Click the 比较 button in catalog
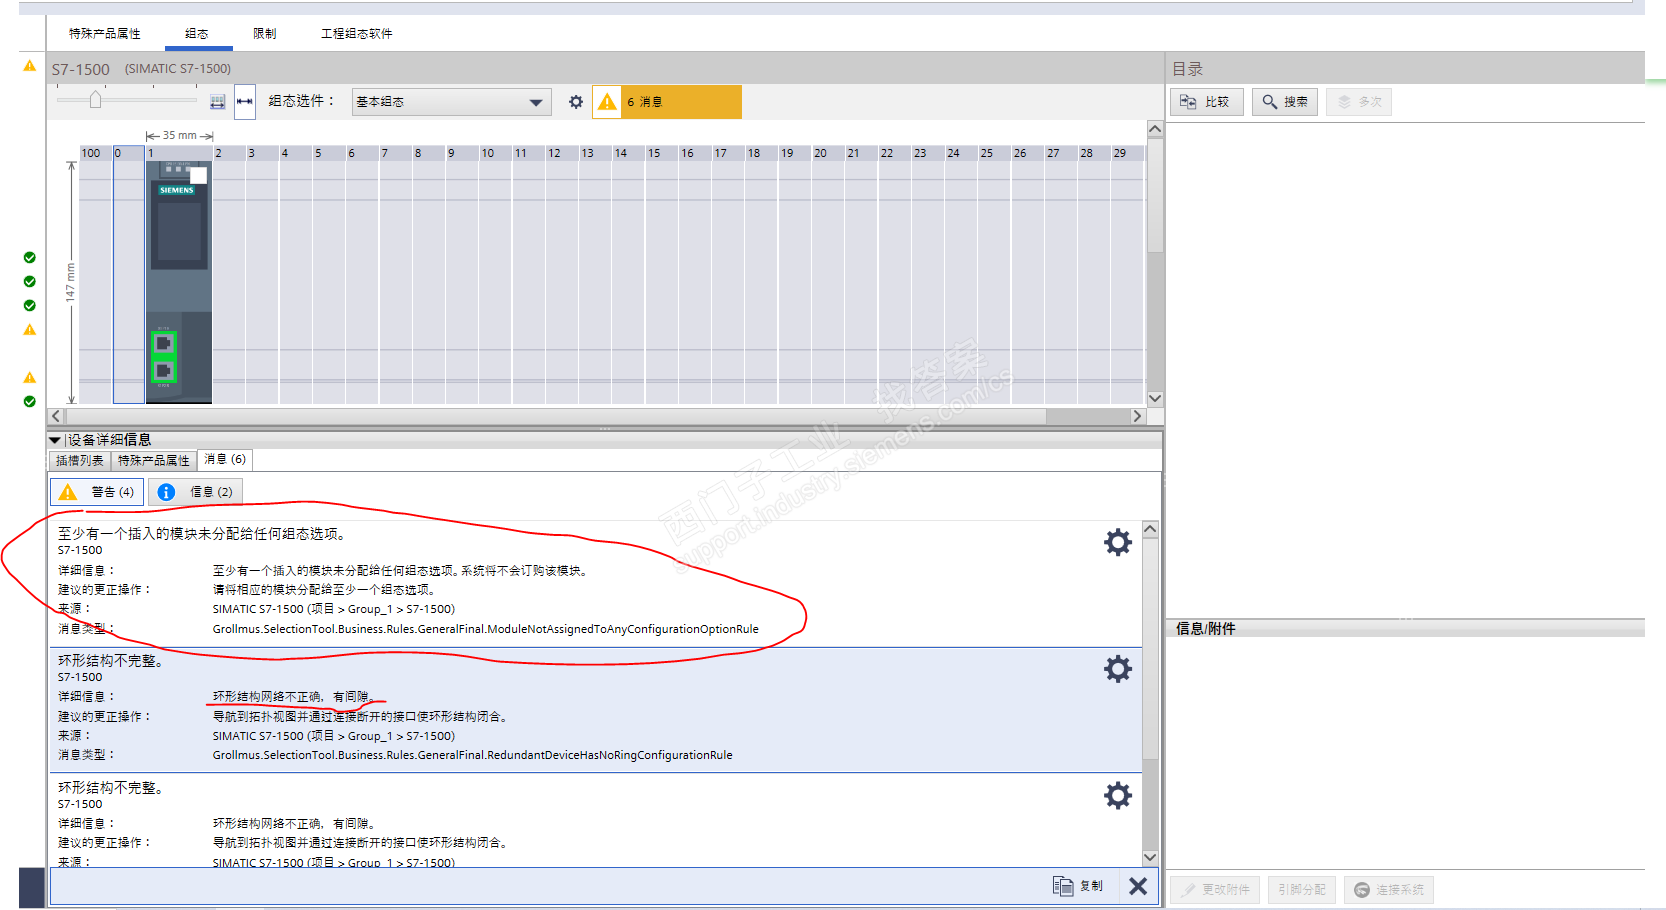The width and height of the screenshot is (1666, 910). (x=1207, y=102)
